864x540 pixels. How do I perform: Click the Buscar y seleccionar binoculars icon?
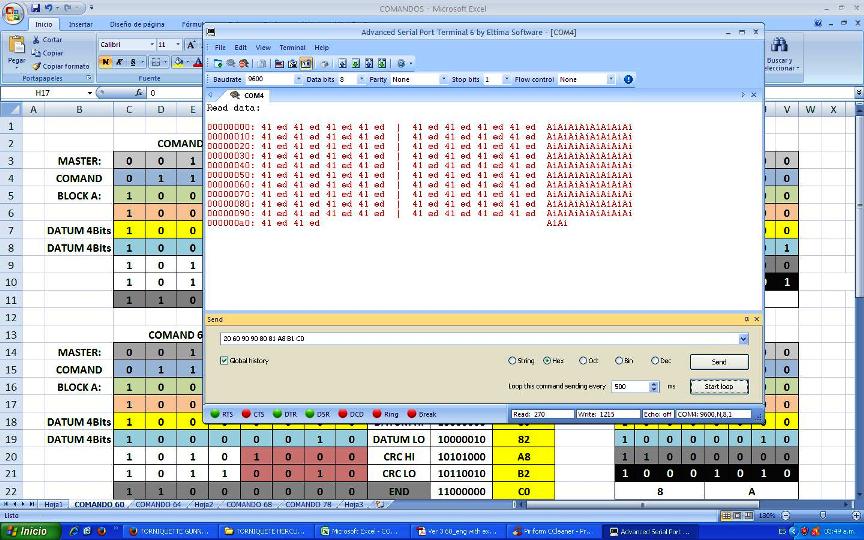tap(779, 45)
